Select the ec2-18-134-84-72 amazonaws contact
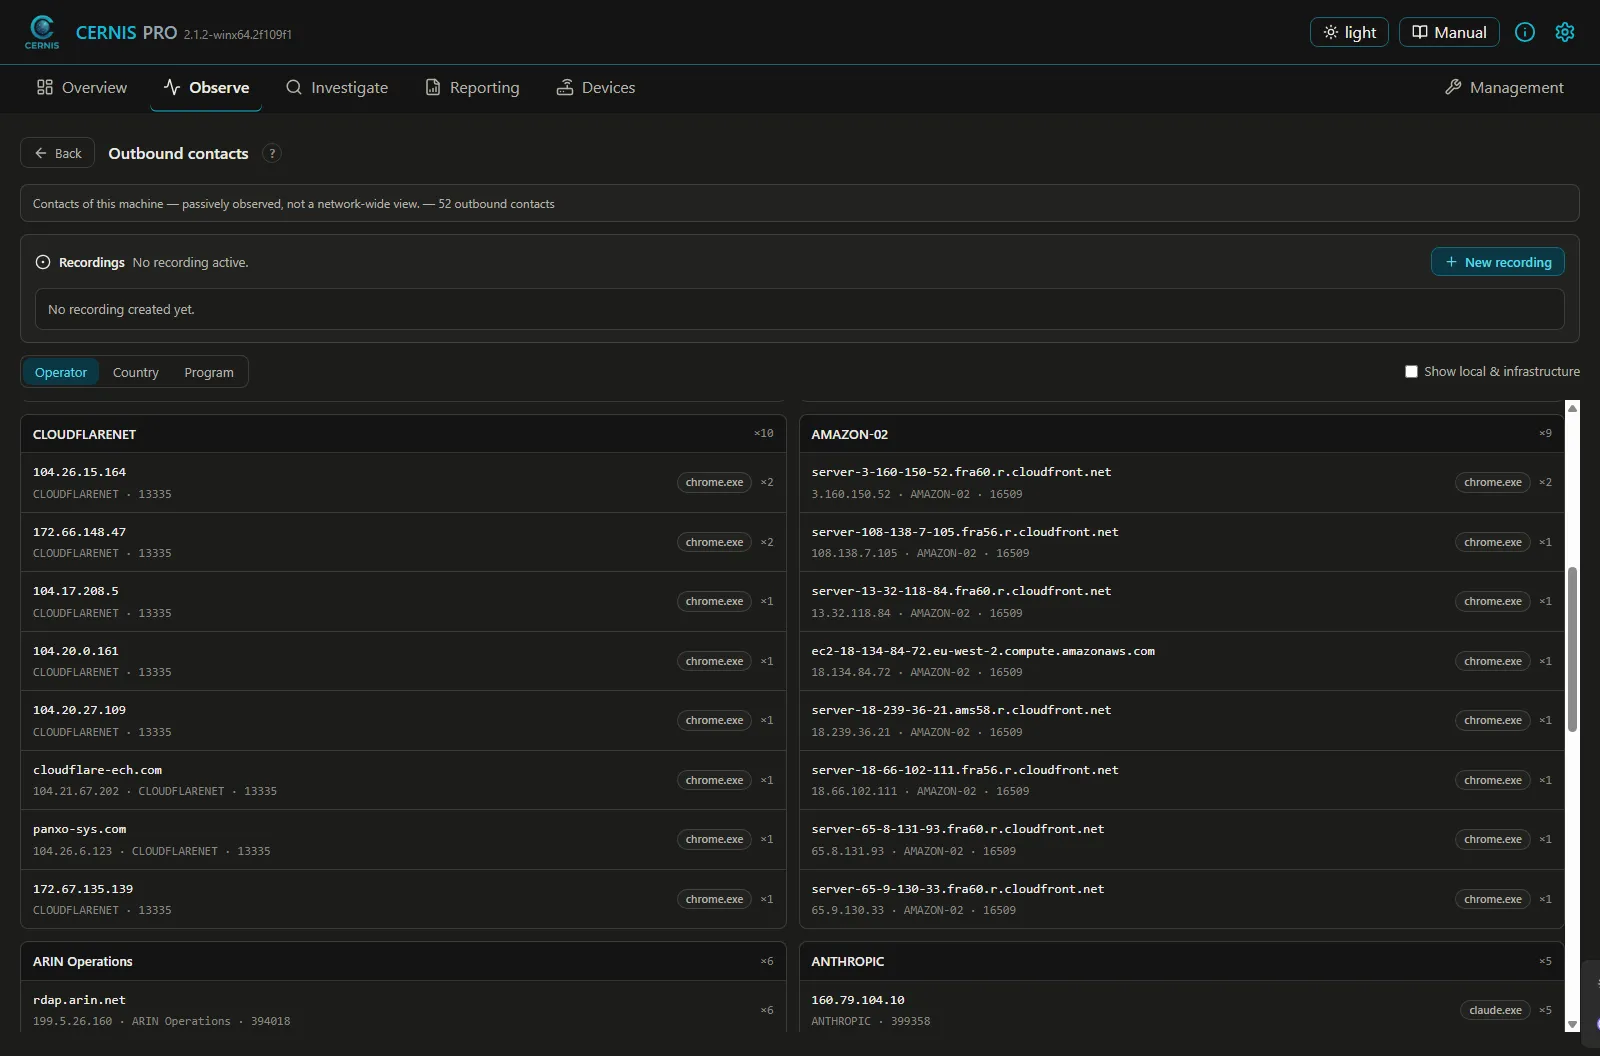Screen dimensions: 1600x1056 tap(1182, 661)
